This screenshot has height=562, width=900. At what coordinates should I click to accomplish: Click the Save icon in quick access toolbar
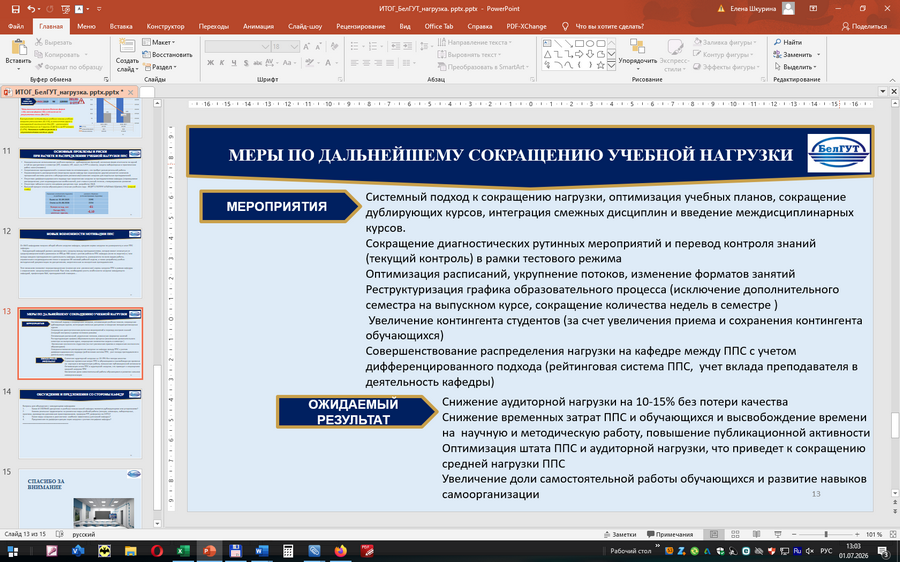(x=15, y=9)
